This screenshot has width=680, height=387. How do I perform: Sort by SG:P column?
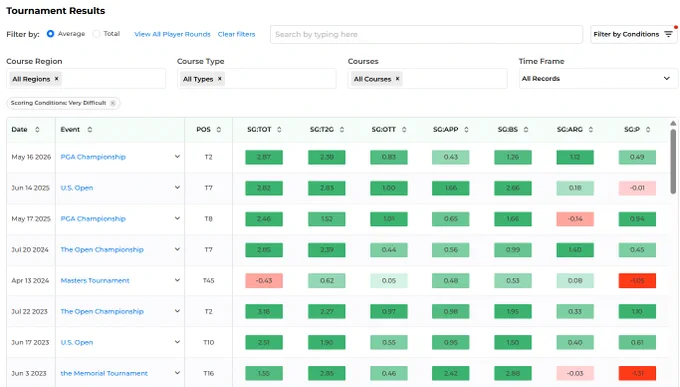(x=648, y=129)
